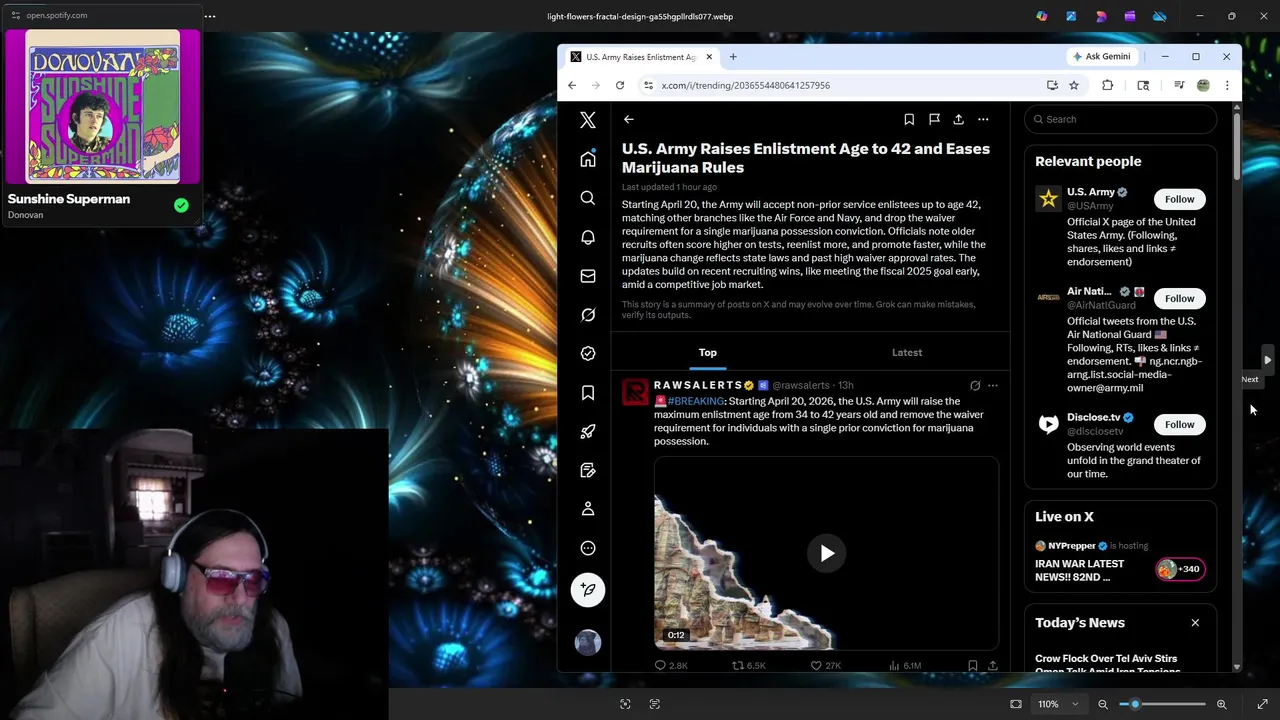The height and width of the screenshot is (720, 1280).
Task: Bookmark the RAWSALERTS post
Action: click(972, 665)
